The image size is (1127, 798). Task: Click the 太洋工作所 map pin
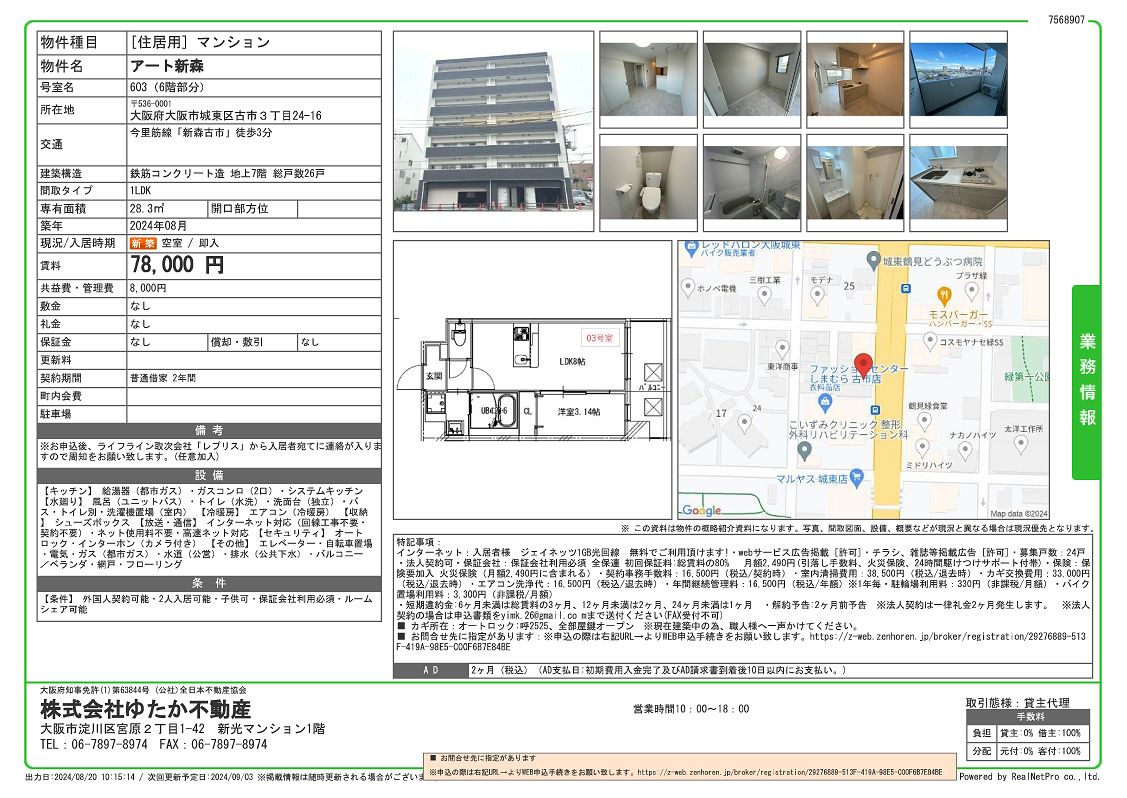(x=1020, y=444)
